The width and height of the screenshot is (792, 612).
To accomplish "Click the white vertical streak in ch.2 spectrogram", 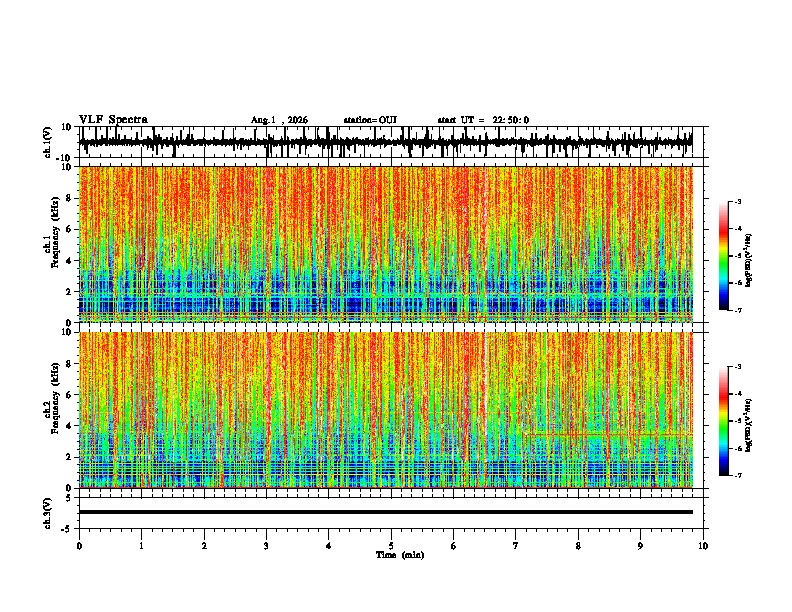I will 484,410.
